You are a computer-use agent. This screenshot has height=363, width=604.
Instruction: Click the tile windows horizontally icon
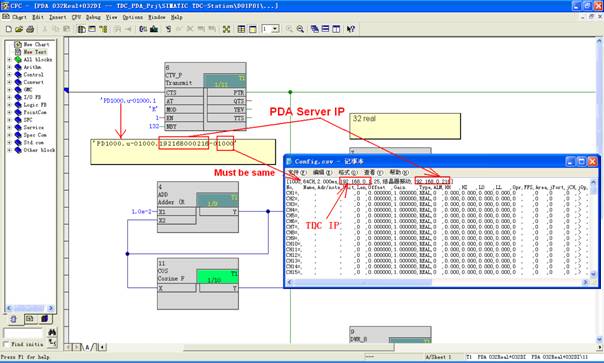pyautogui.click(x=325, y=29)
